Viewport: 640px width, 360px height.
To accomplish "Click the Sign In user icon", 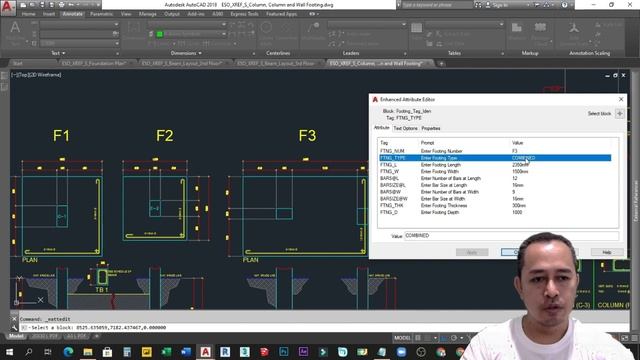I will pos(488,5).
